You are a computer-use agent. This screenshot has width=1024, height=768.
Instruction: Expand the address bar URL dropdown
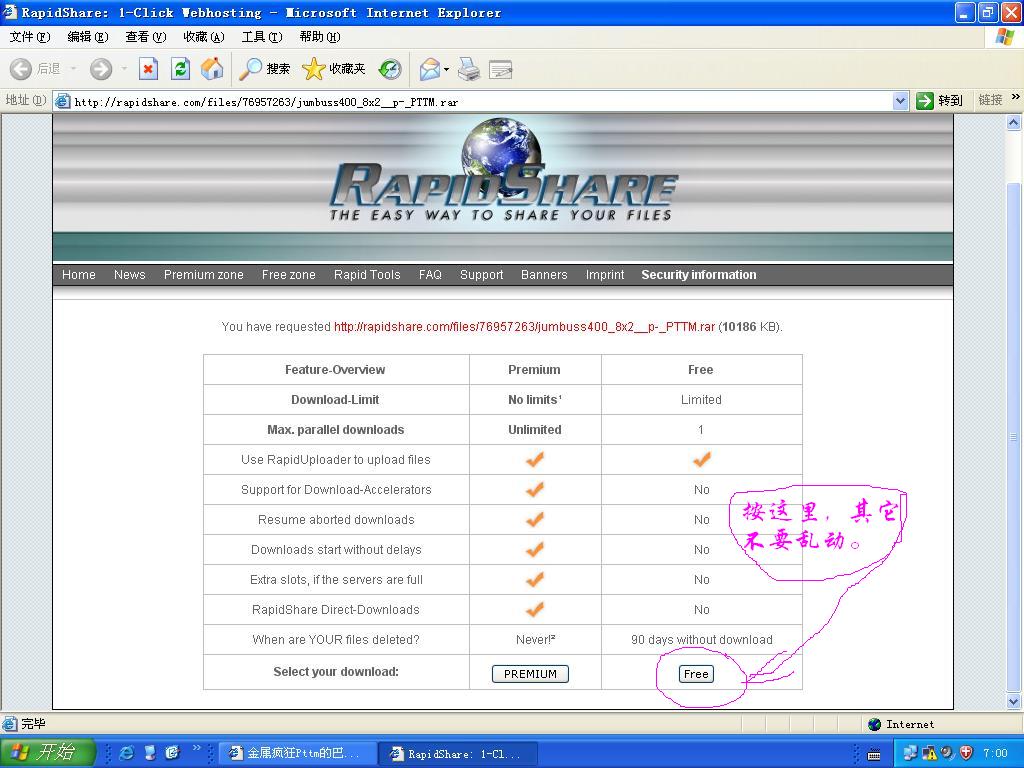tap(900, 100)
